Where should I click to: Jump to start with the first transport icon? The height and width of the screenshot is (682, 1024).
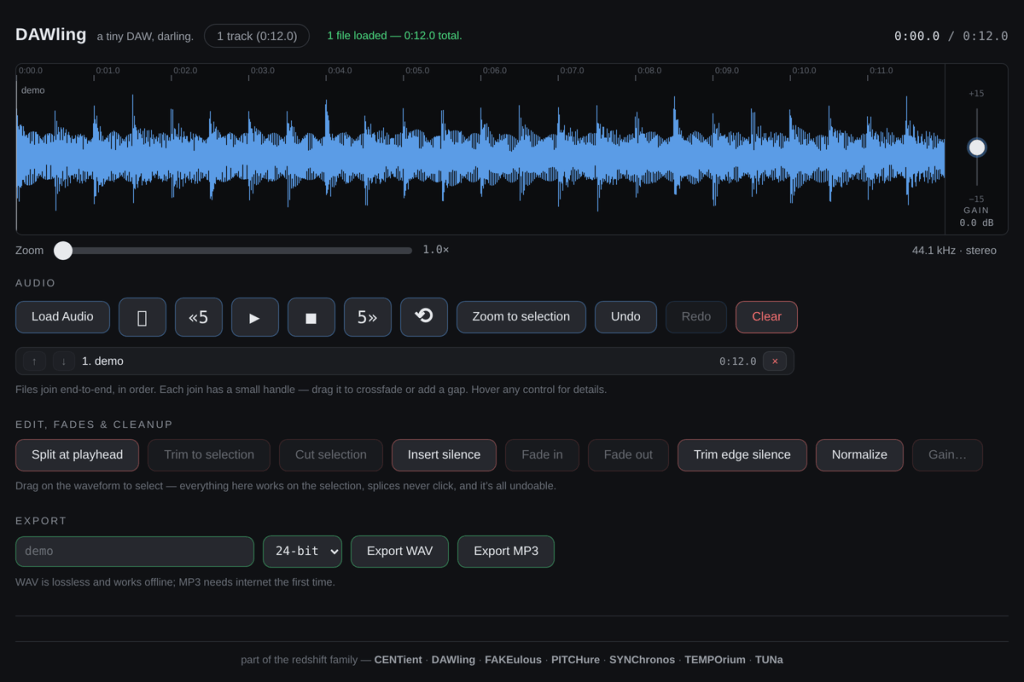click(x=142, y=317)
